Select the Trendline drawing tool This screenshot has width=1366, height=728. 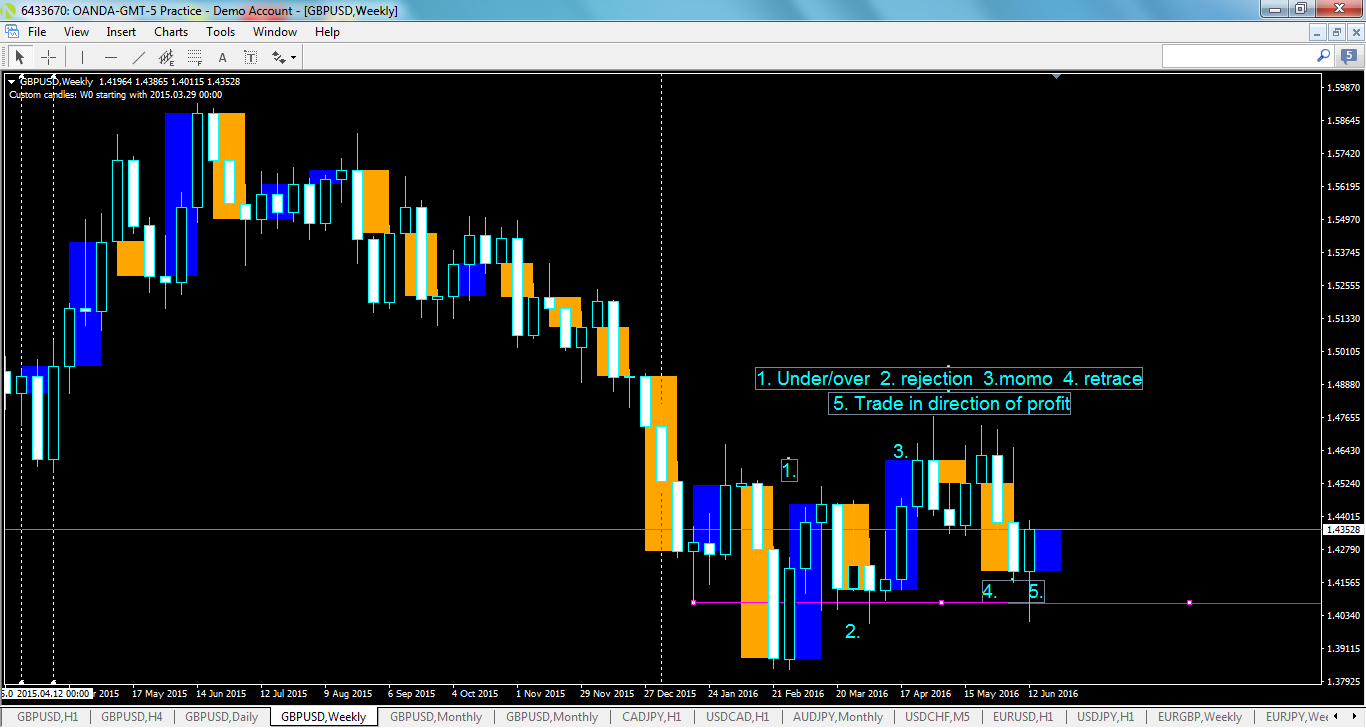pos(138,57)
